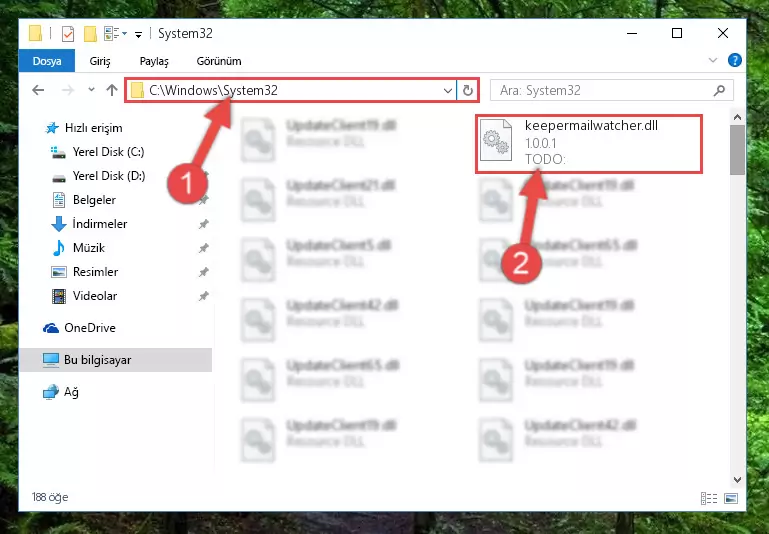Open Customize Quick Access Toolbar dropdown
769x534 pixels.
point(138,34)
